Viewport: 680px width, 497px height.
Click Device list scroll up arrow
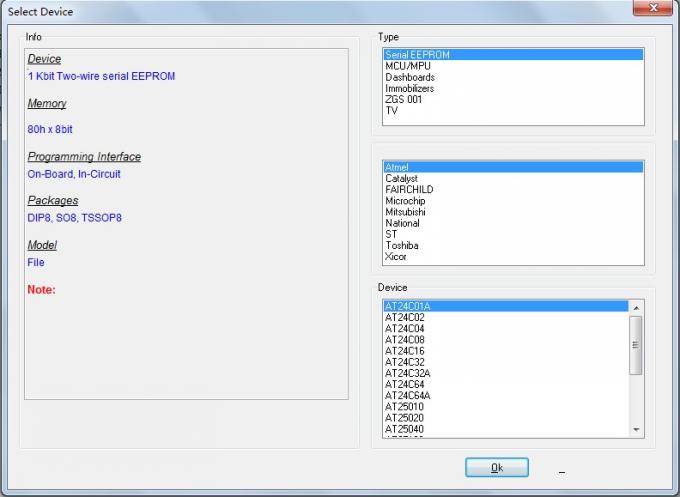click(x=636, y=308)
